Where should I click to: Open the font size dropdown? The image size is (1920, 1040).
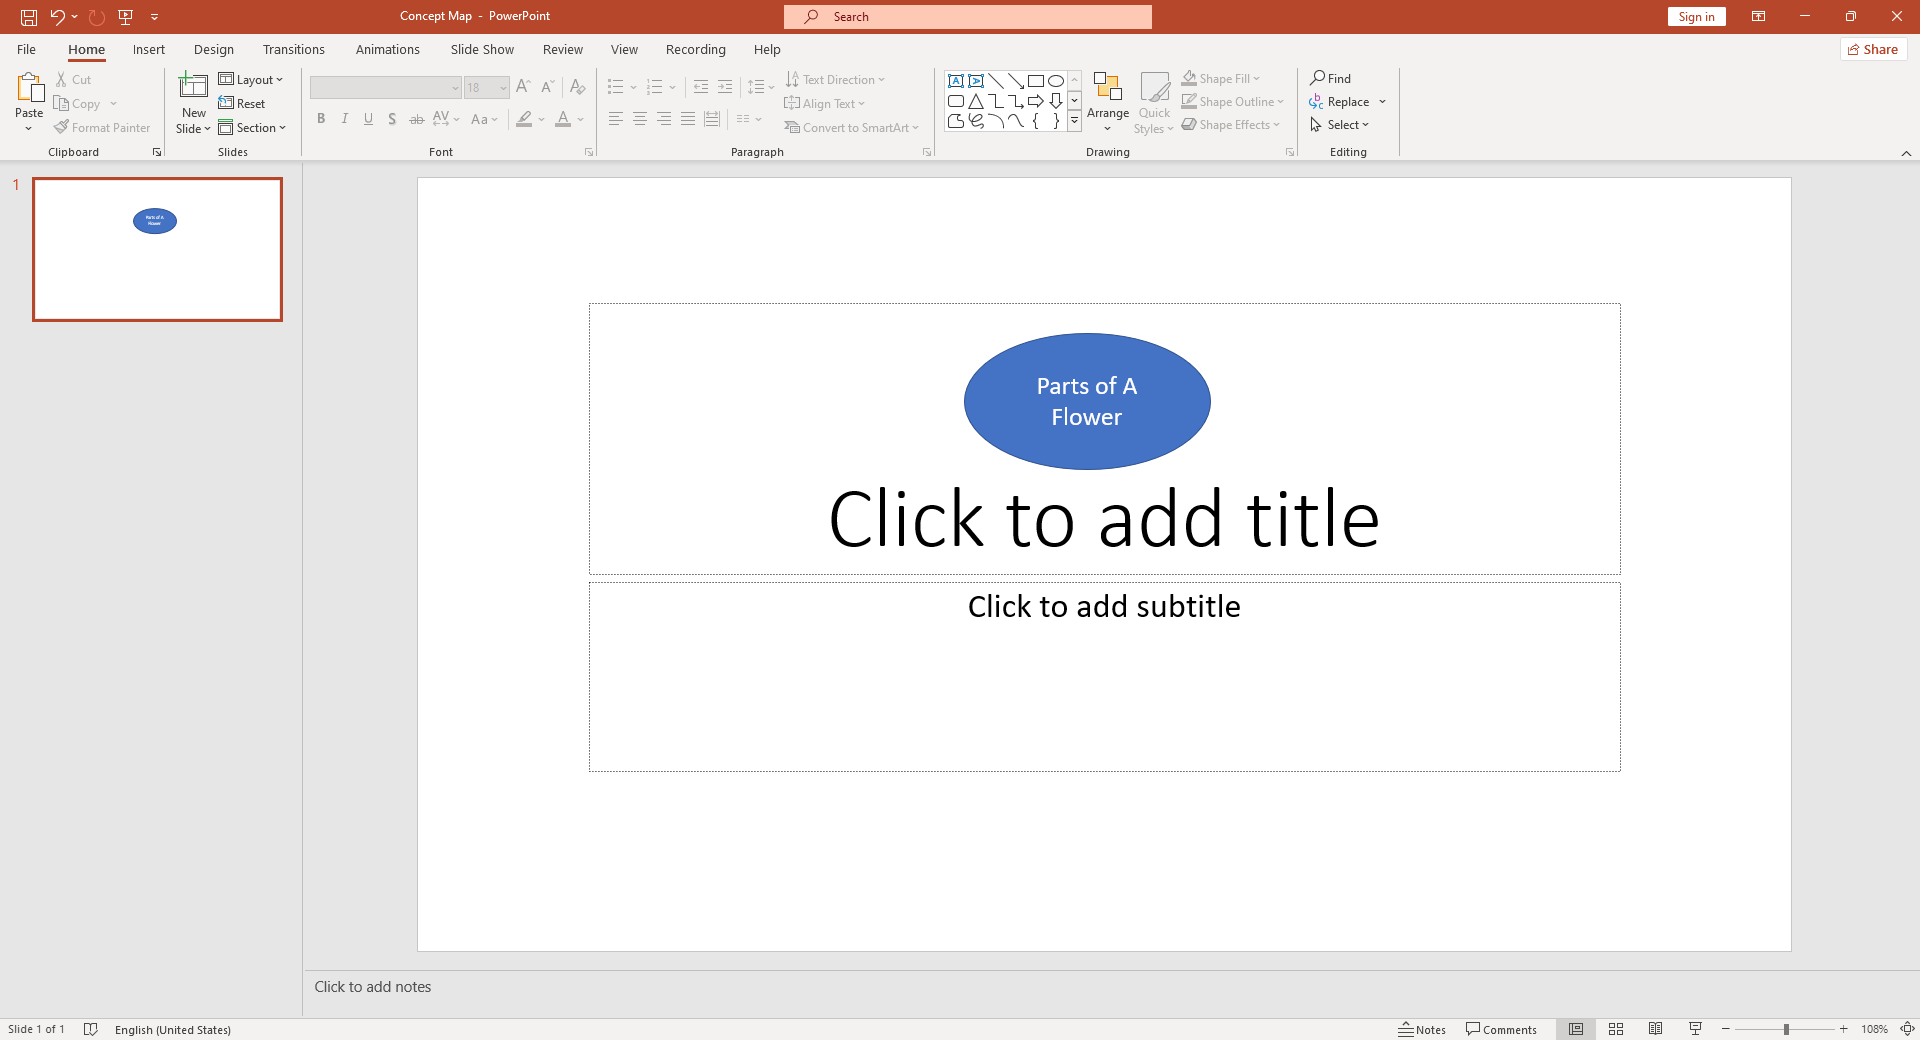[503, 88]
